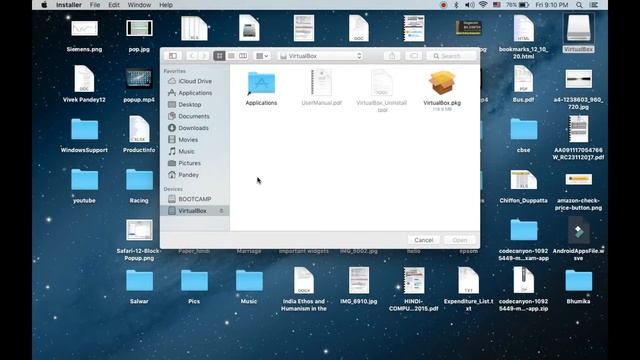Select iCloud Drive in the sidebar
This screenshot has height=360, width=640.
tap(190, 81)
